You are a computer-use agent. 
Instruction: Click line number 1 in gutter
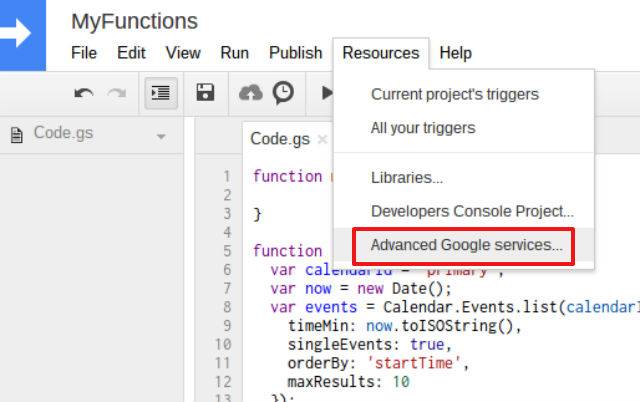(x=227, y=176)
